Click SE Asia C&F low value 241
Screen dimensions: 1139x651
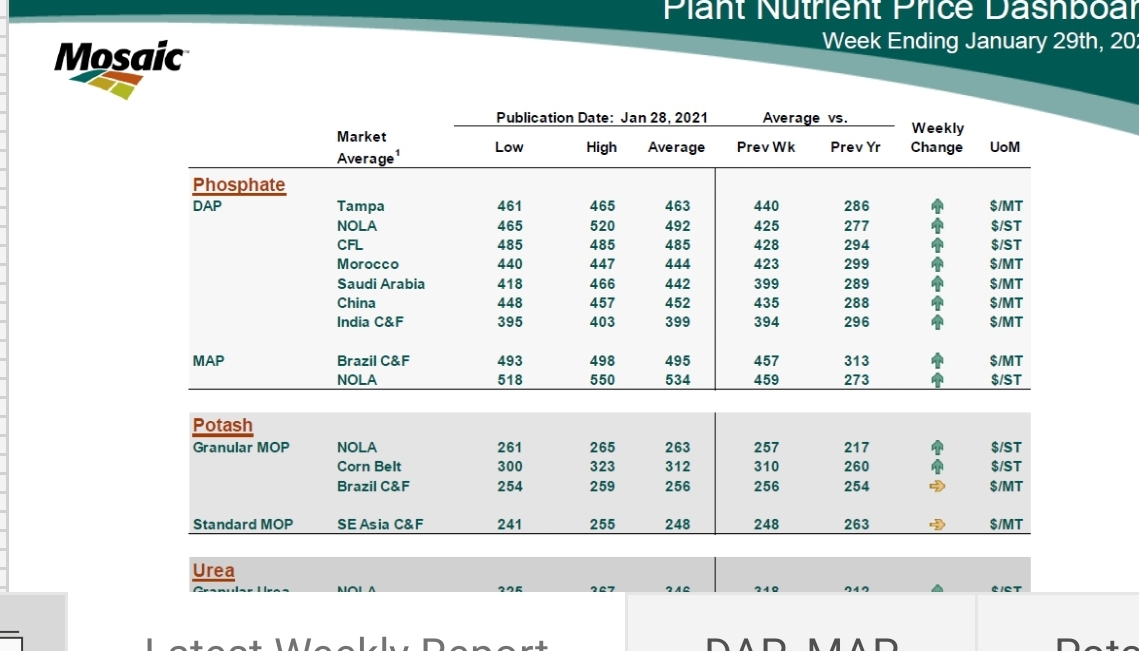click(509, 524)
